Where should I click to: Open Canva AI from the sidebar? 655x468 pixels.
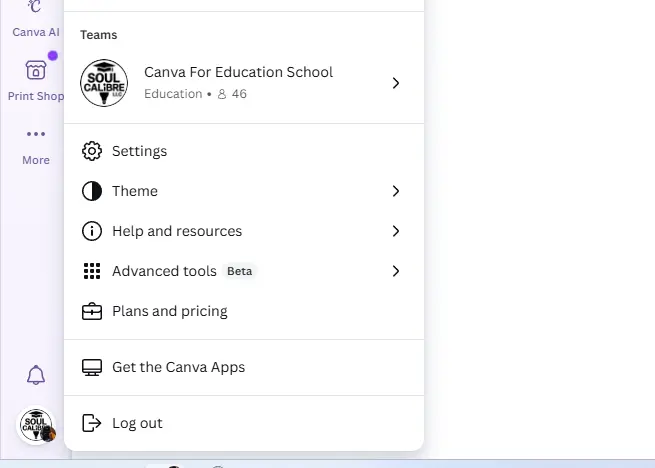36,19
